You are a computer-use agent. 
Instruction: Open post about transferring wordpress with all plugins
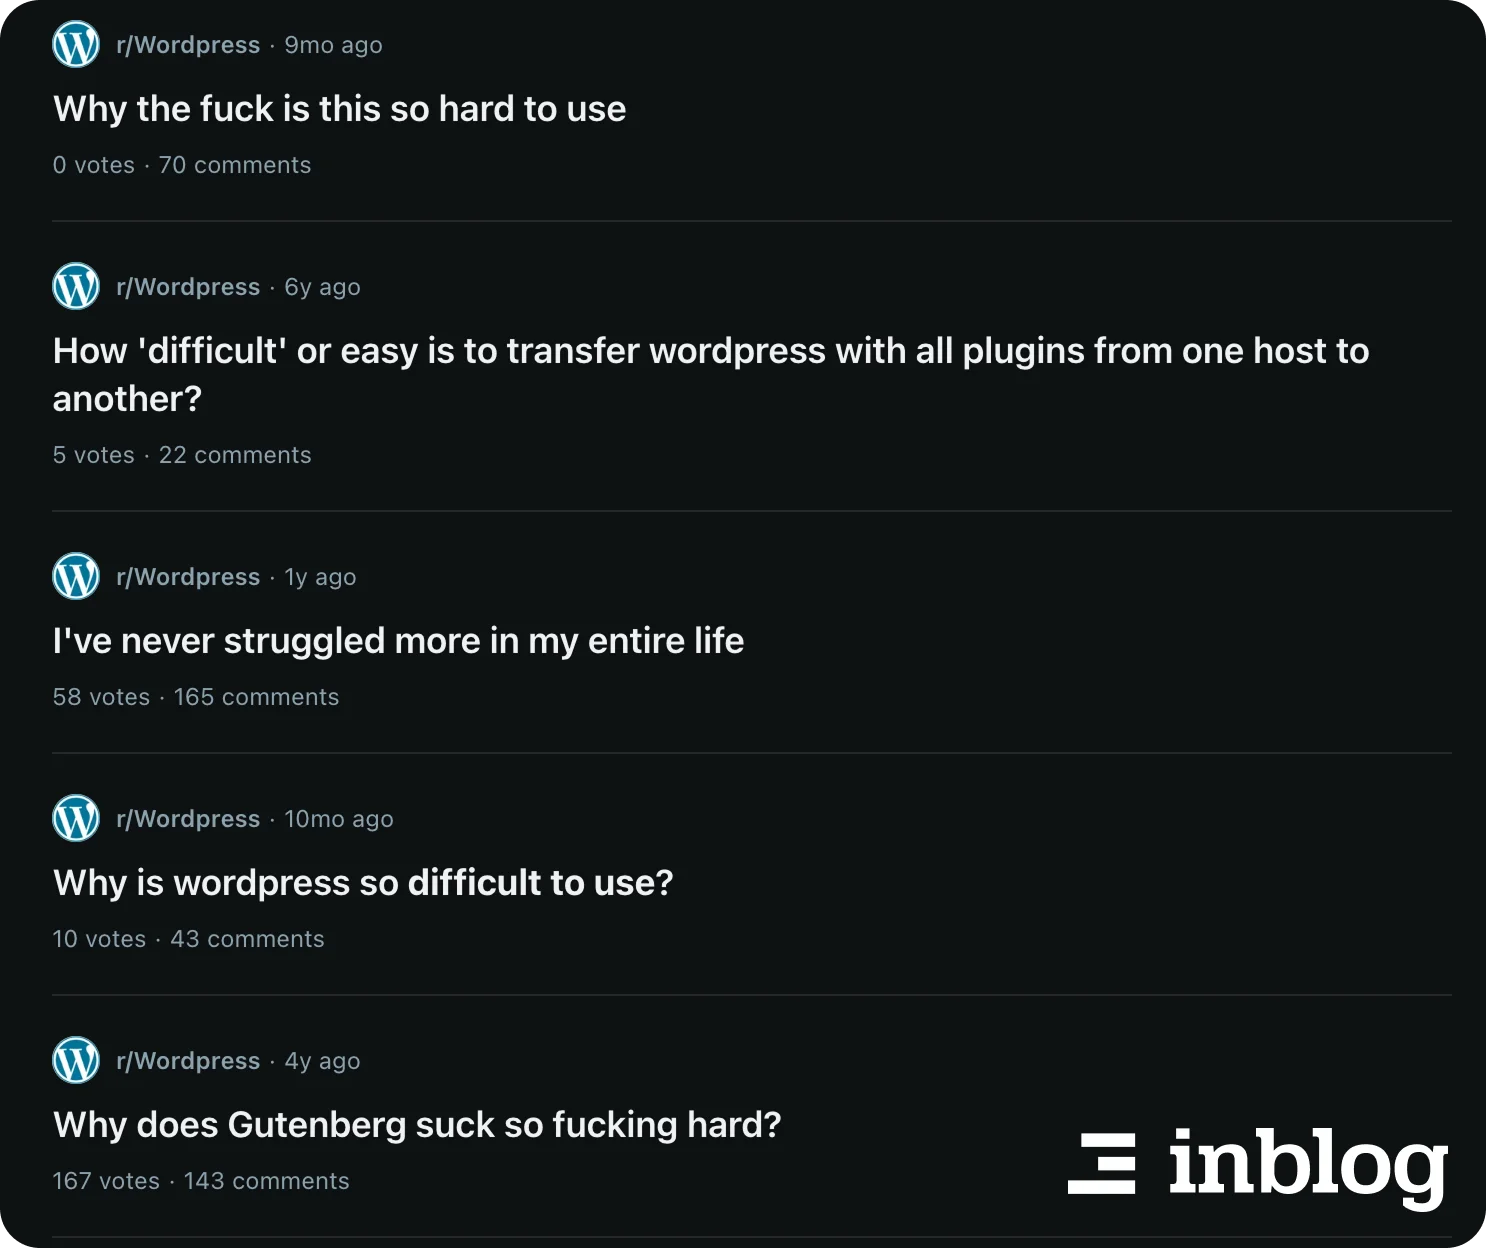(710, 352)
